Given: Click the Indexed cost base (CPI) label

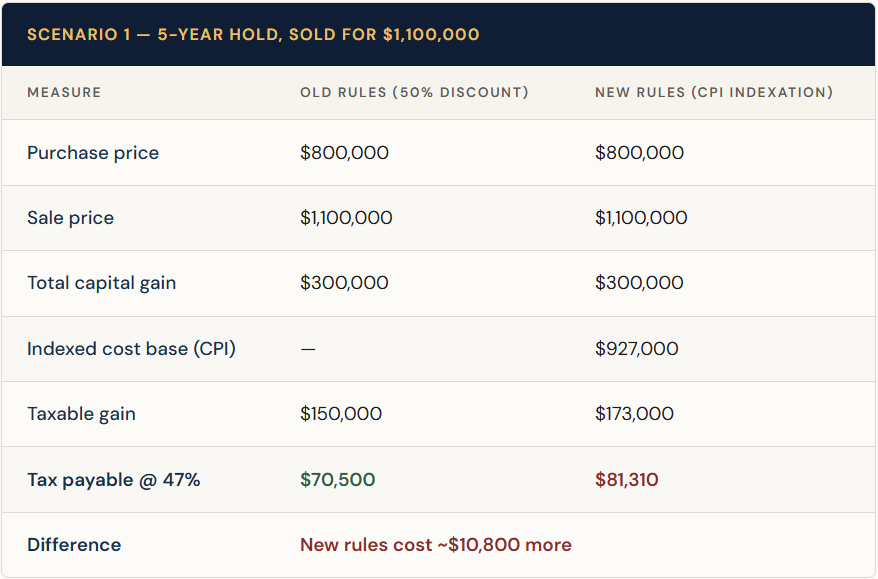Looking at the screenshot, I should pos(132,348).
